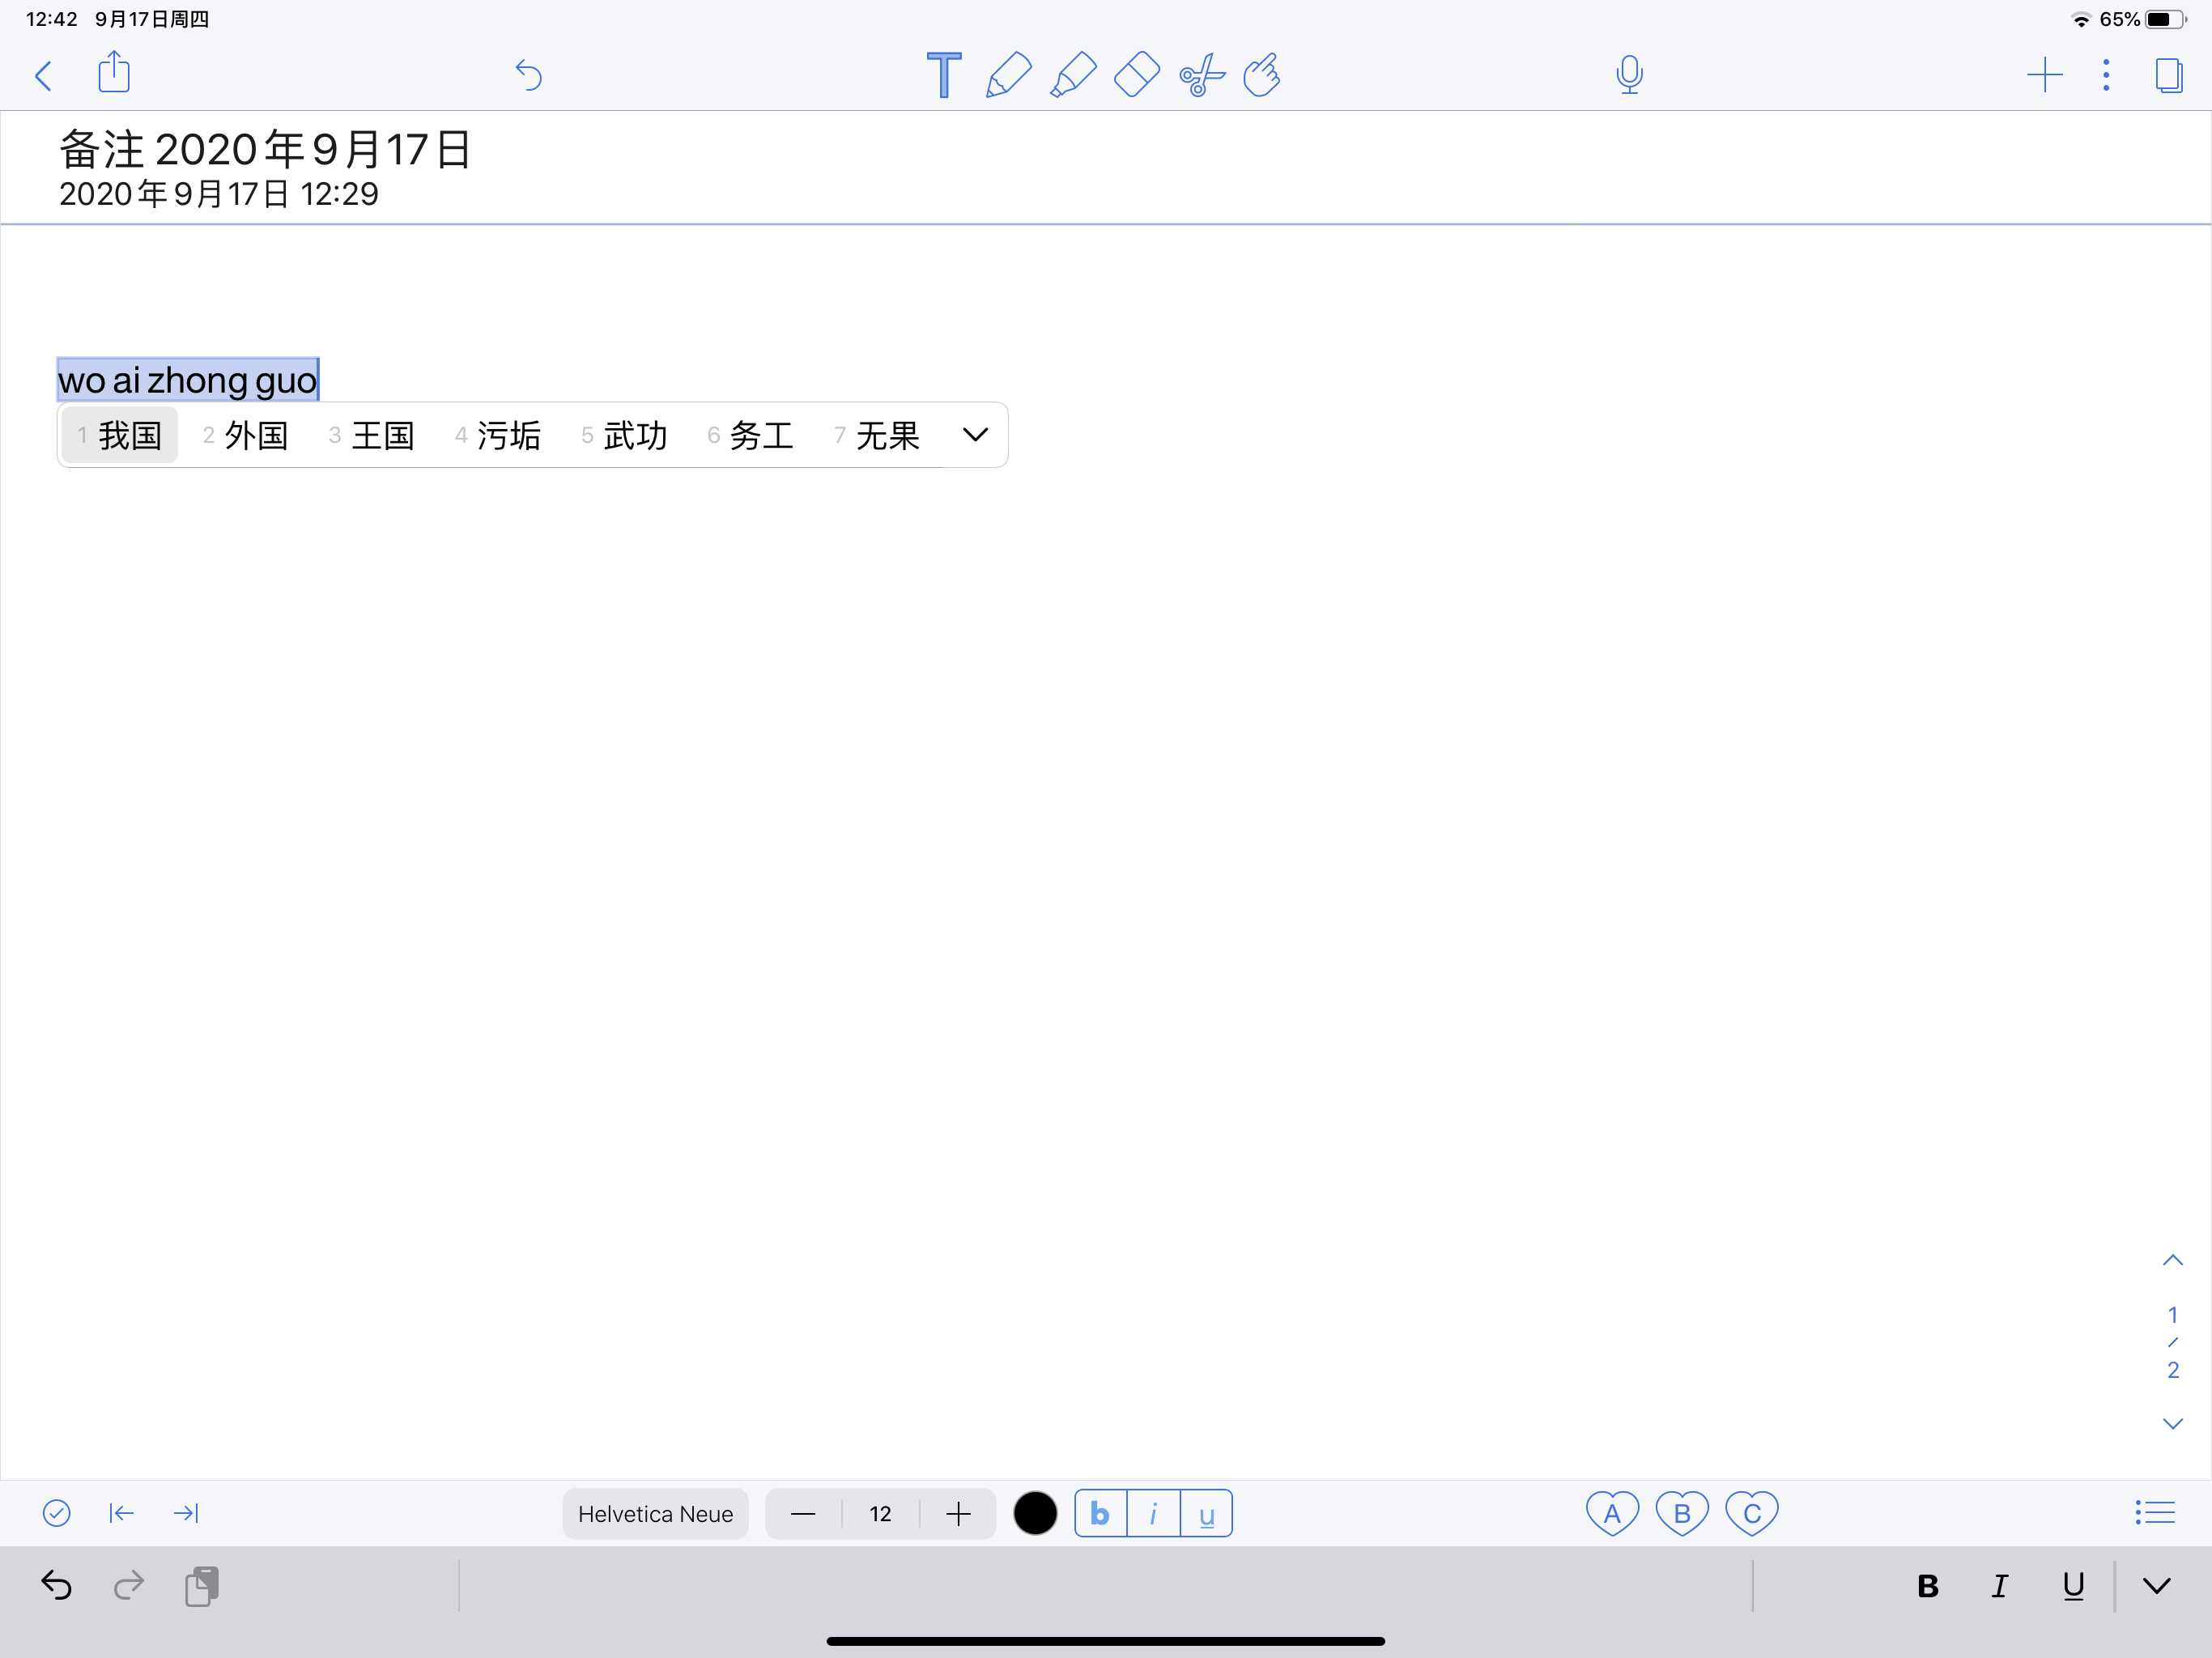Collapse the keyboard shortcut bar chevron

pyautogui.click(x=2157, y=1585)
